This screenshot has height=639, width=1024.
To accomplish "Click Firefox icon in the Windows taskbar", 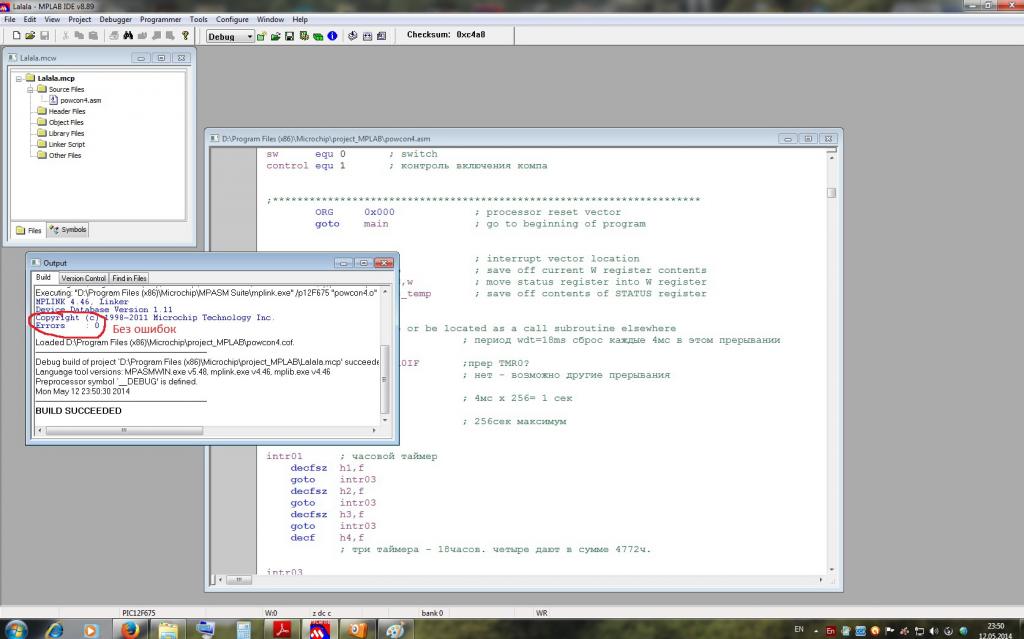I will coord(129,629).
